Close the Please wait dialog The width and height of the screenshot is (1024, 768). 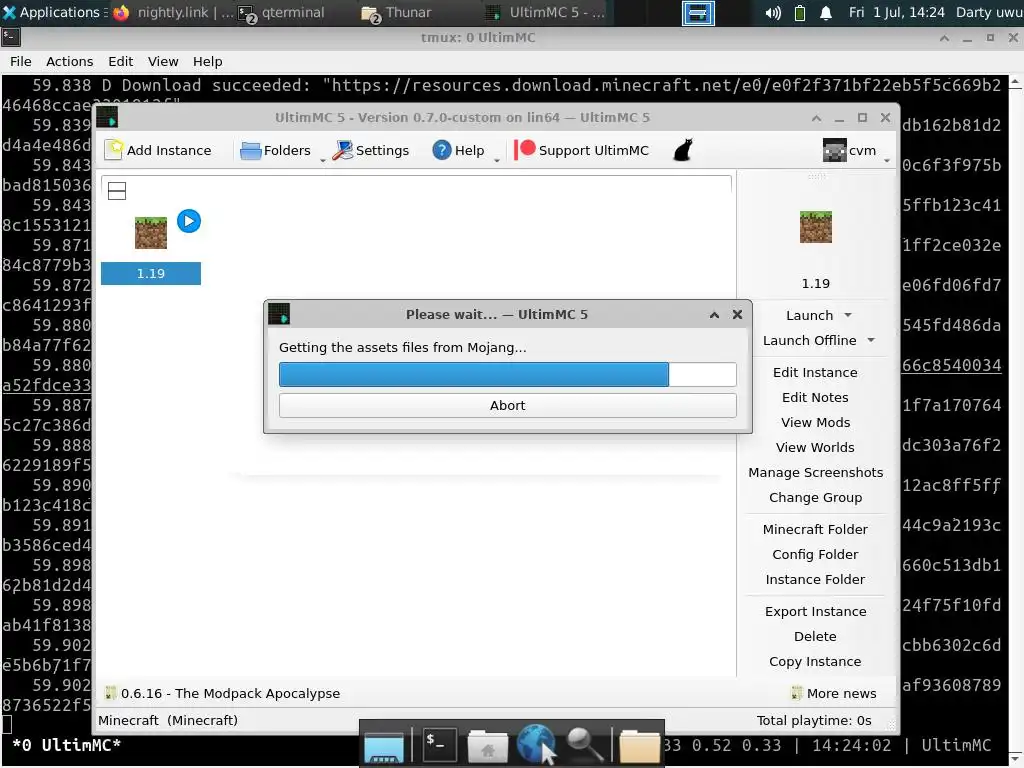(x=737, y=315)
